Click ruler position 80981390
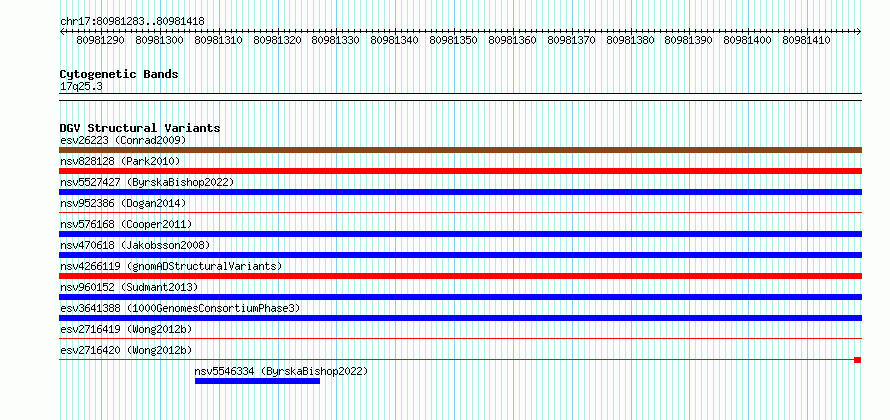This screenshot has width=890, height=420. (689, 40)
